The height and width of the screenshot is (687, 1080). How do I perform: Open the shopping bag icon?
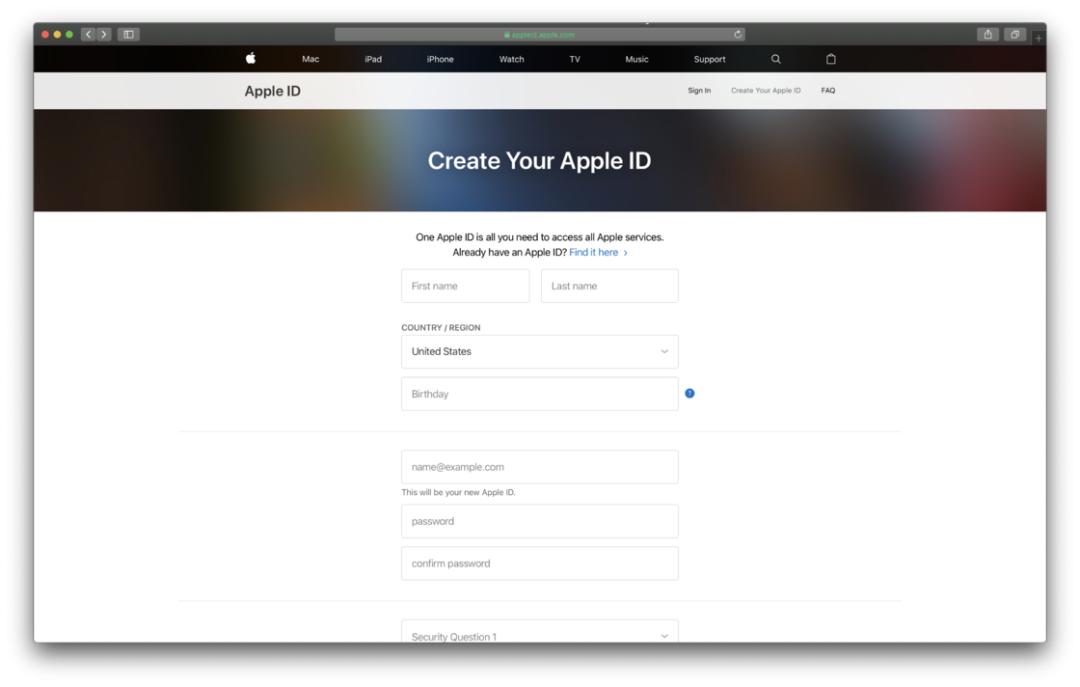coord(831,59)
